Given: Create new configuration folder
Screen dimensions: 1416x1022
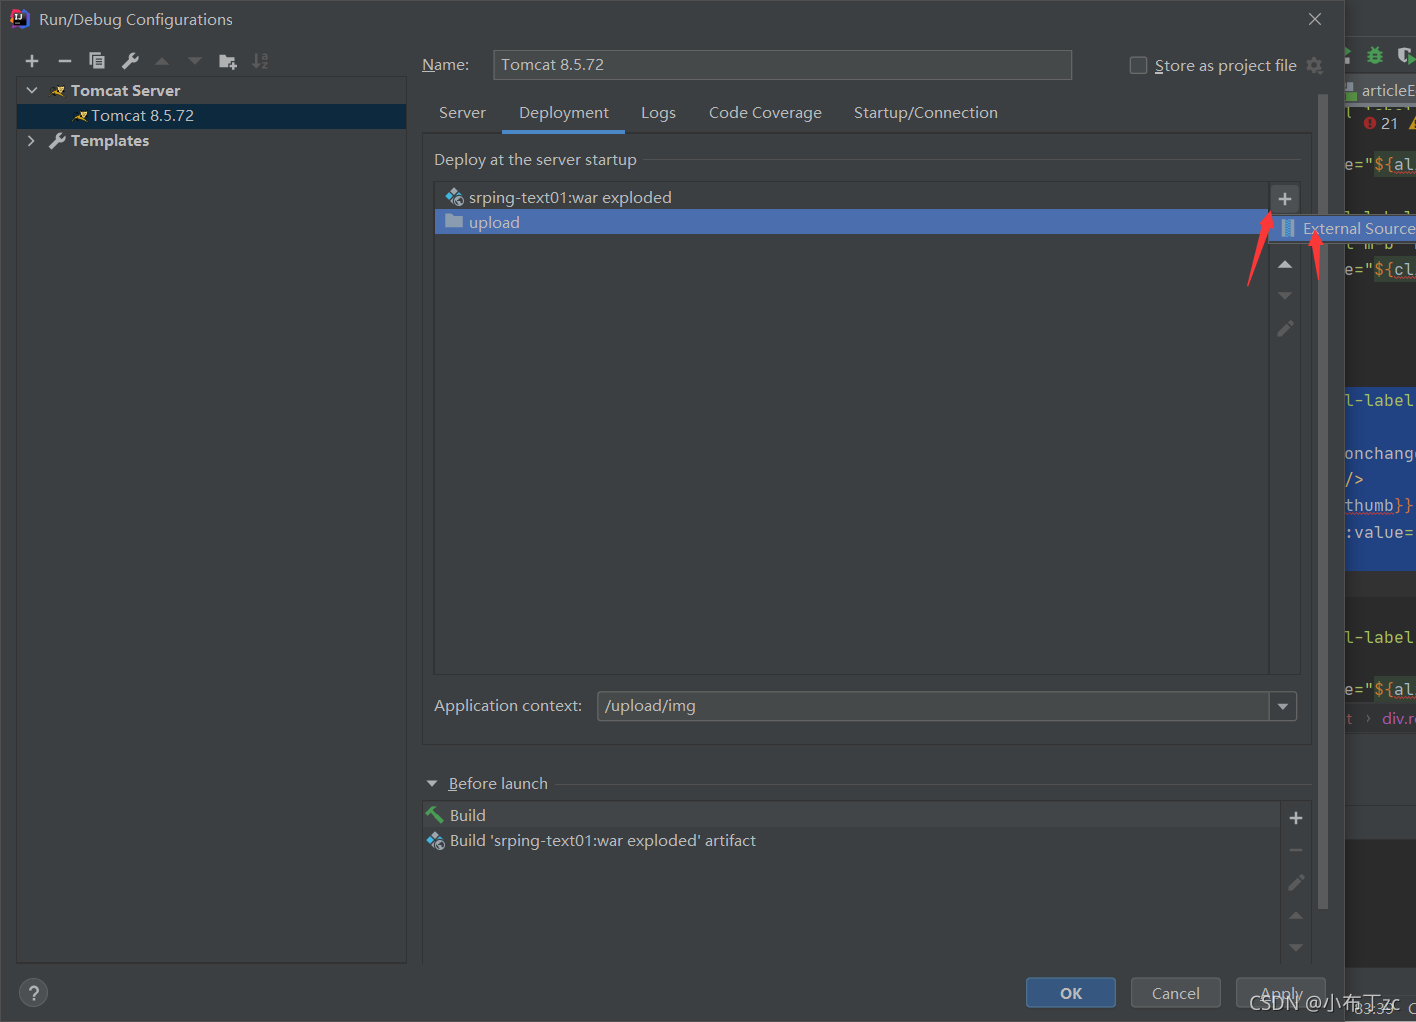Looking at the screenshot, I should tap(228, 61).
